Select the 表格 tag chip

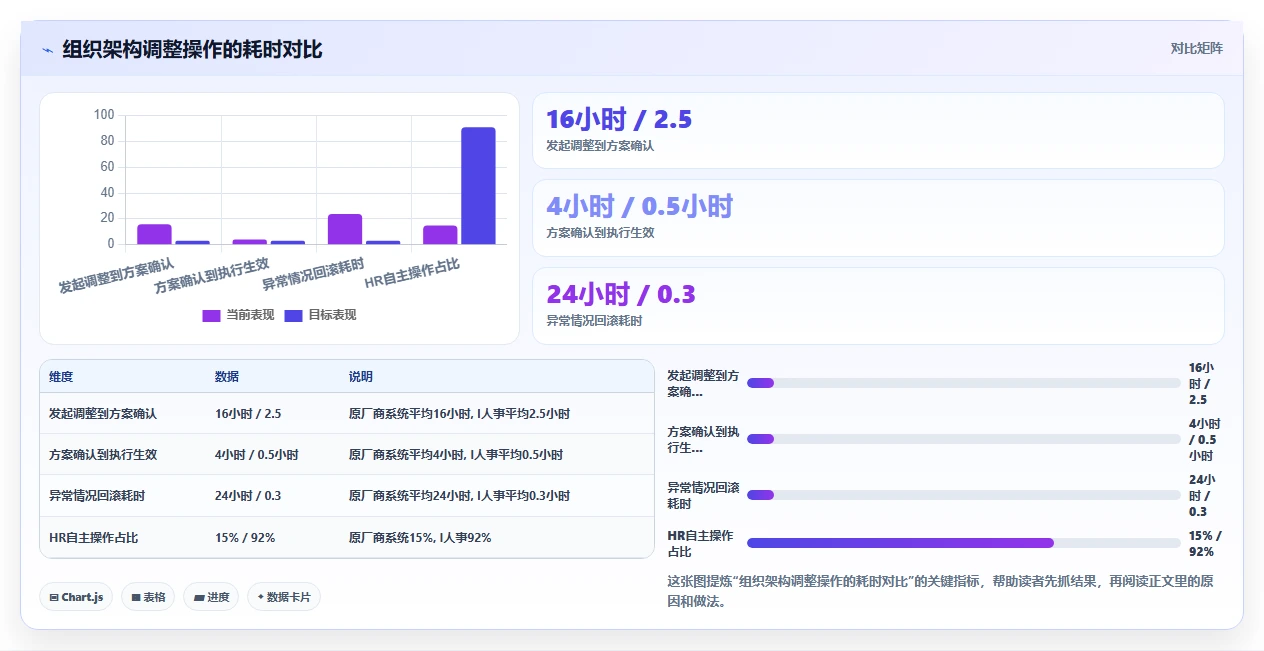point(148,597)
